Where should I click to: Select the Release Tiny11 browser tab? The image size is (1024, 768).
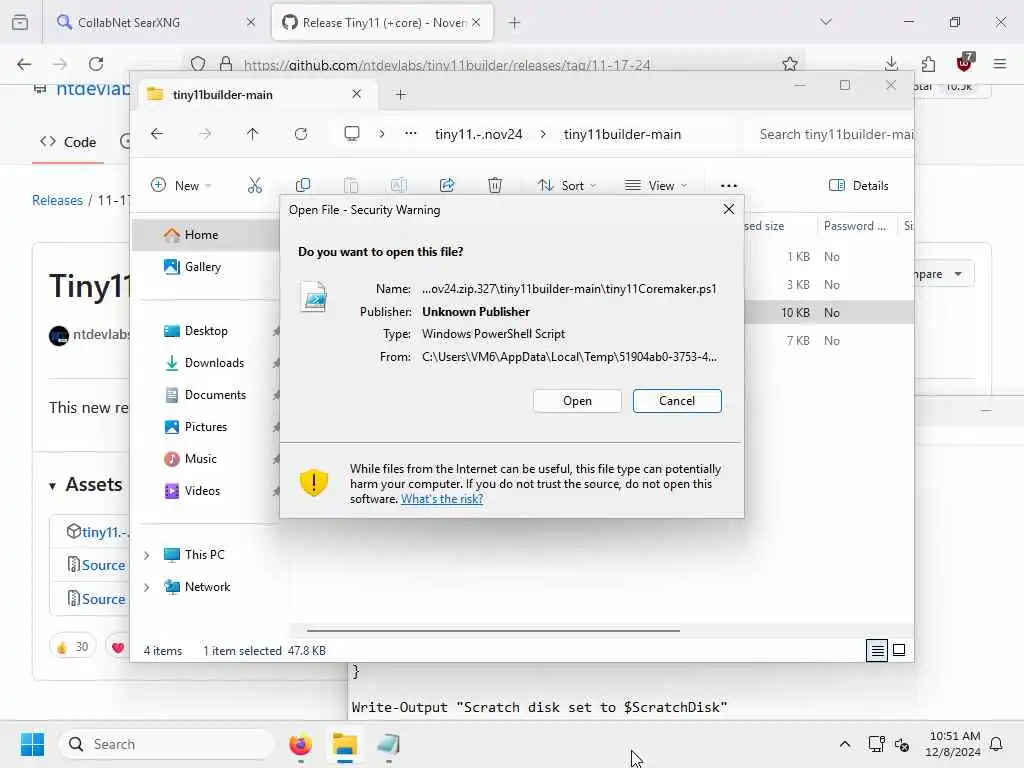(x=382, y=23)
